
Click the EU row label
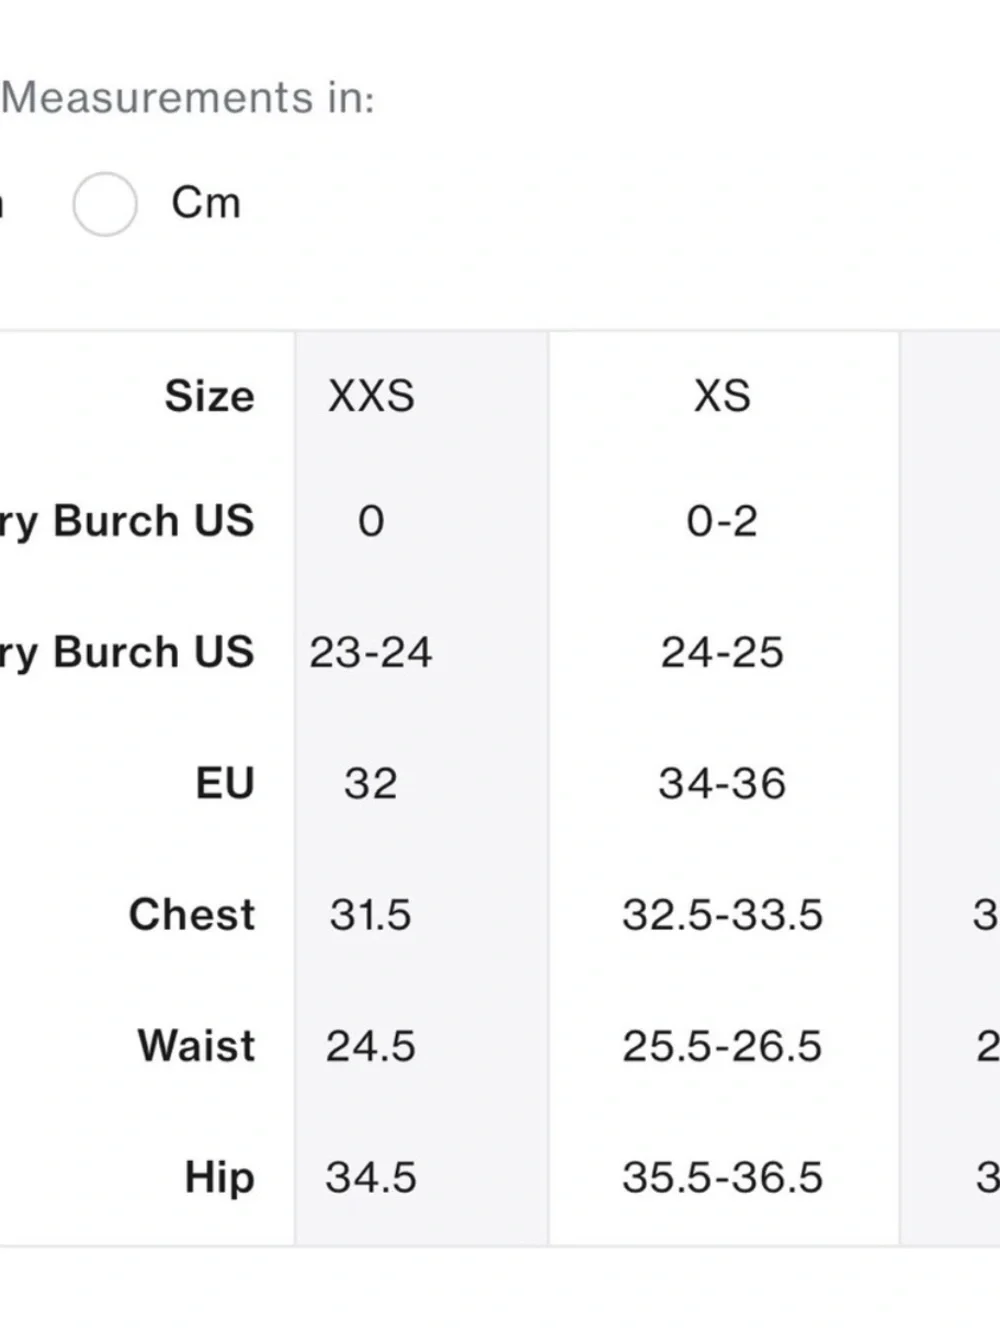point(225,783)
